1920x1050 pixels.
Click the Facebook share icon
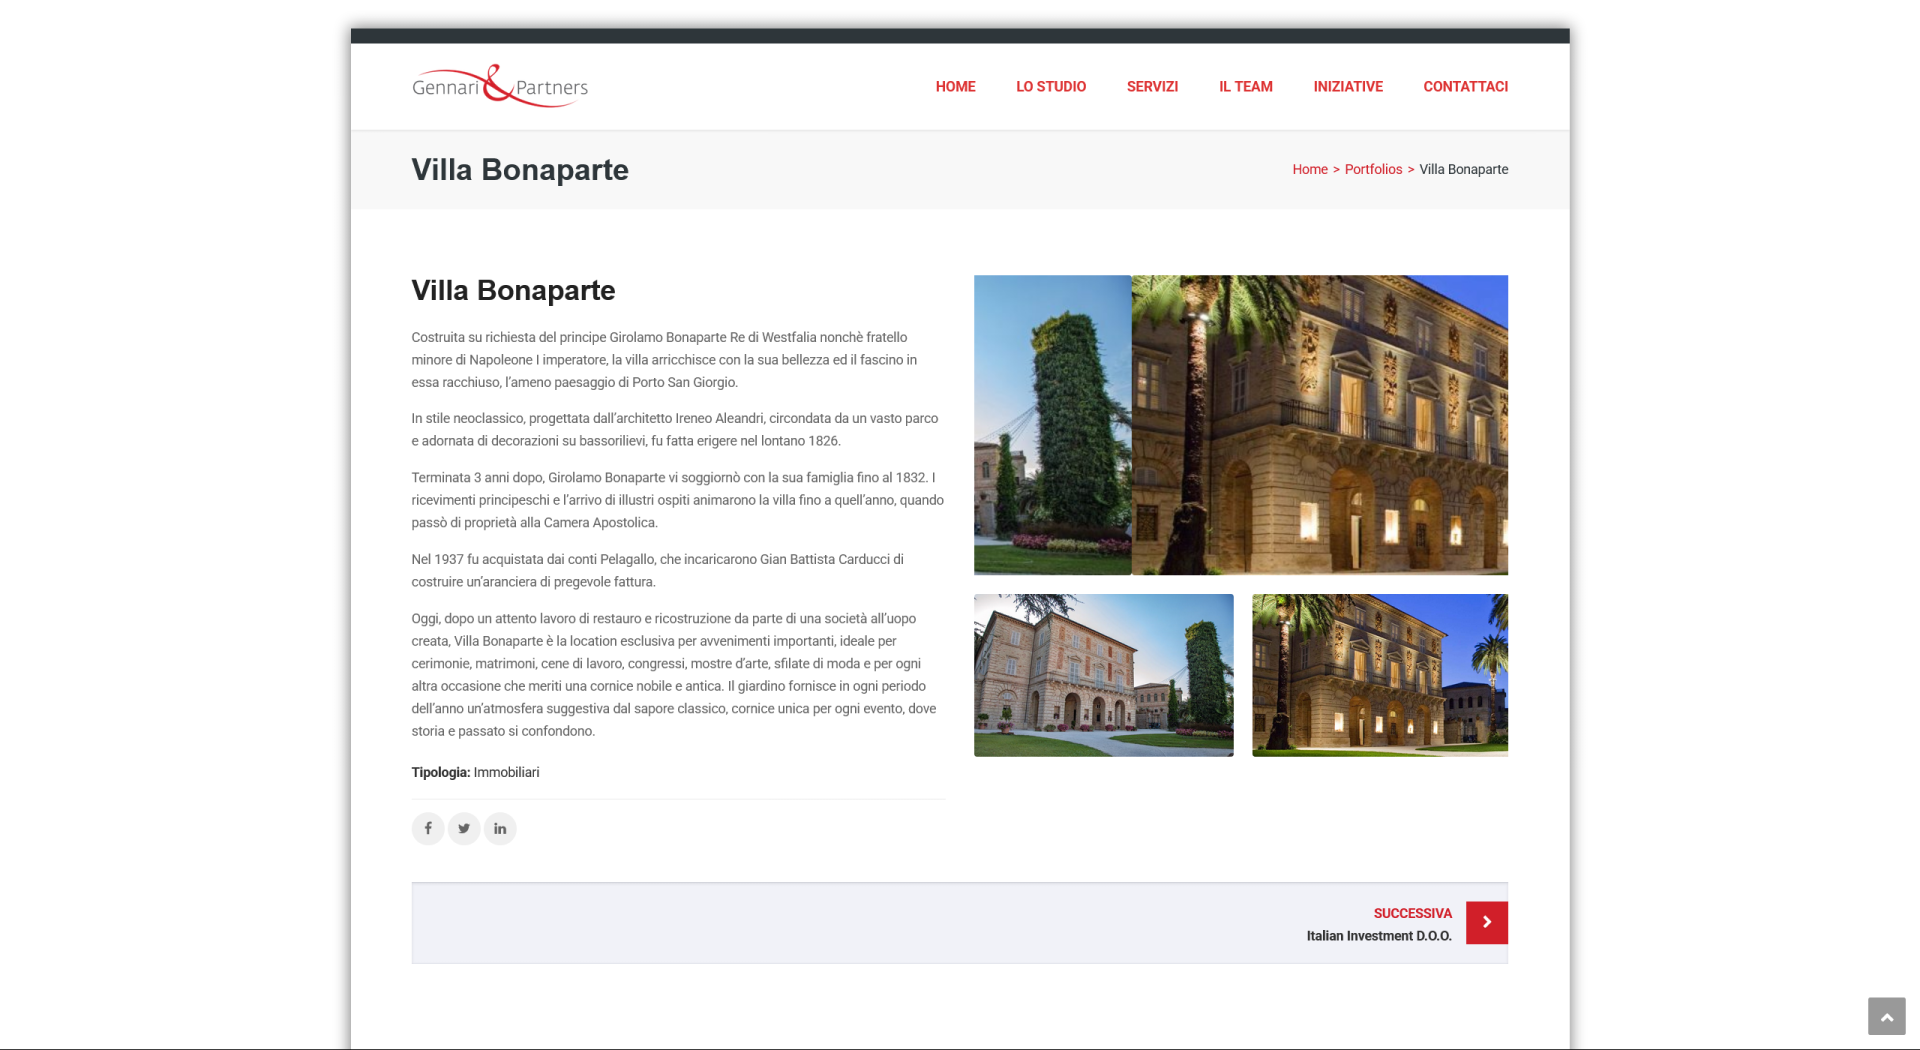428,828
